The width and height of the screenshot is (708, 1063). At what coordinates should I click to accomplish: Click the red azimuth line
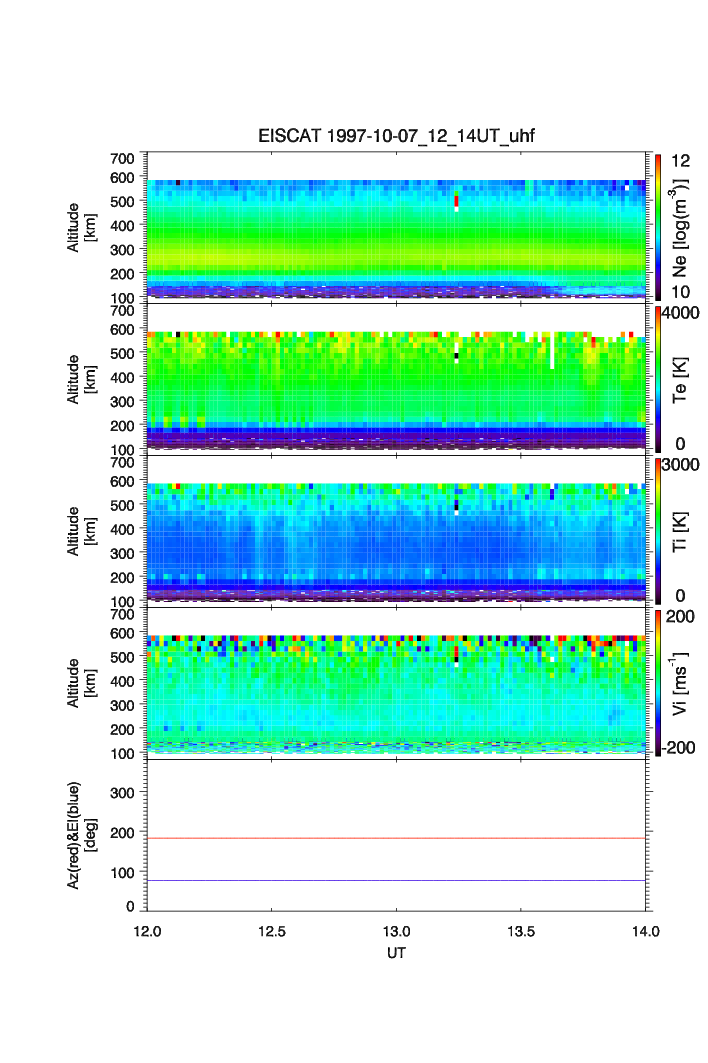tap(396, 839)
